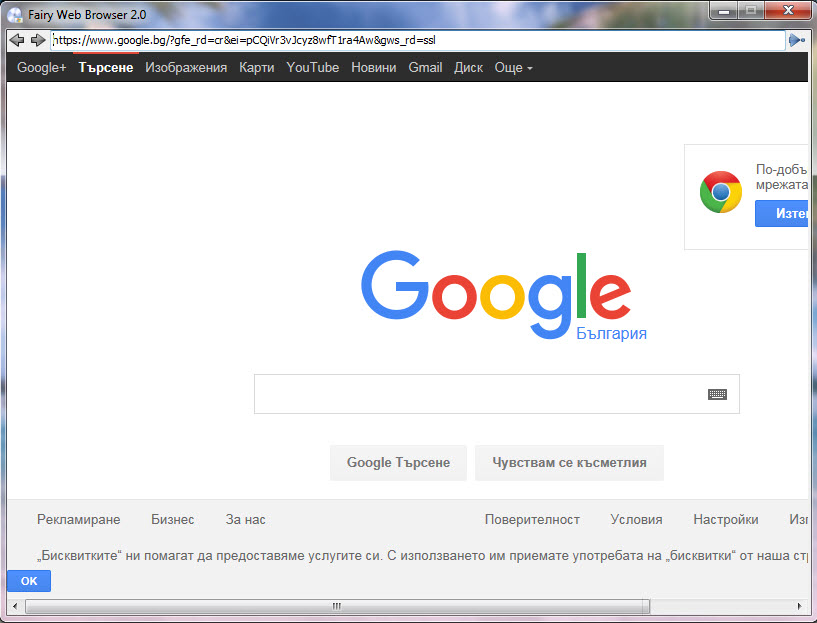
Task: Click the Google Търсене button
Action: [398, 463]
